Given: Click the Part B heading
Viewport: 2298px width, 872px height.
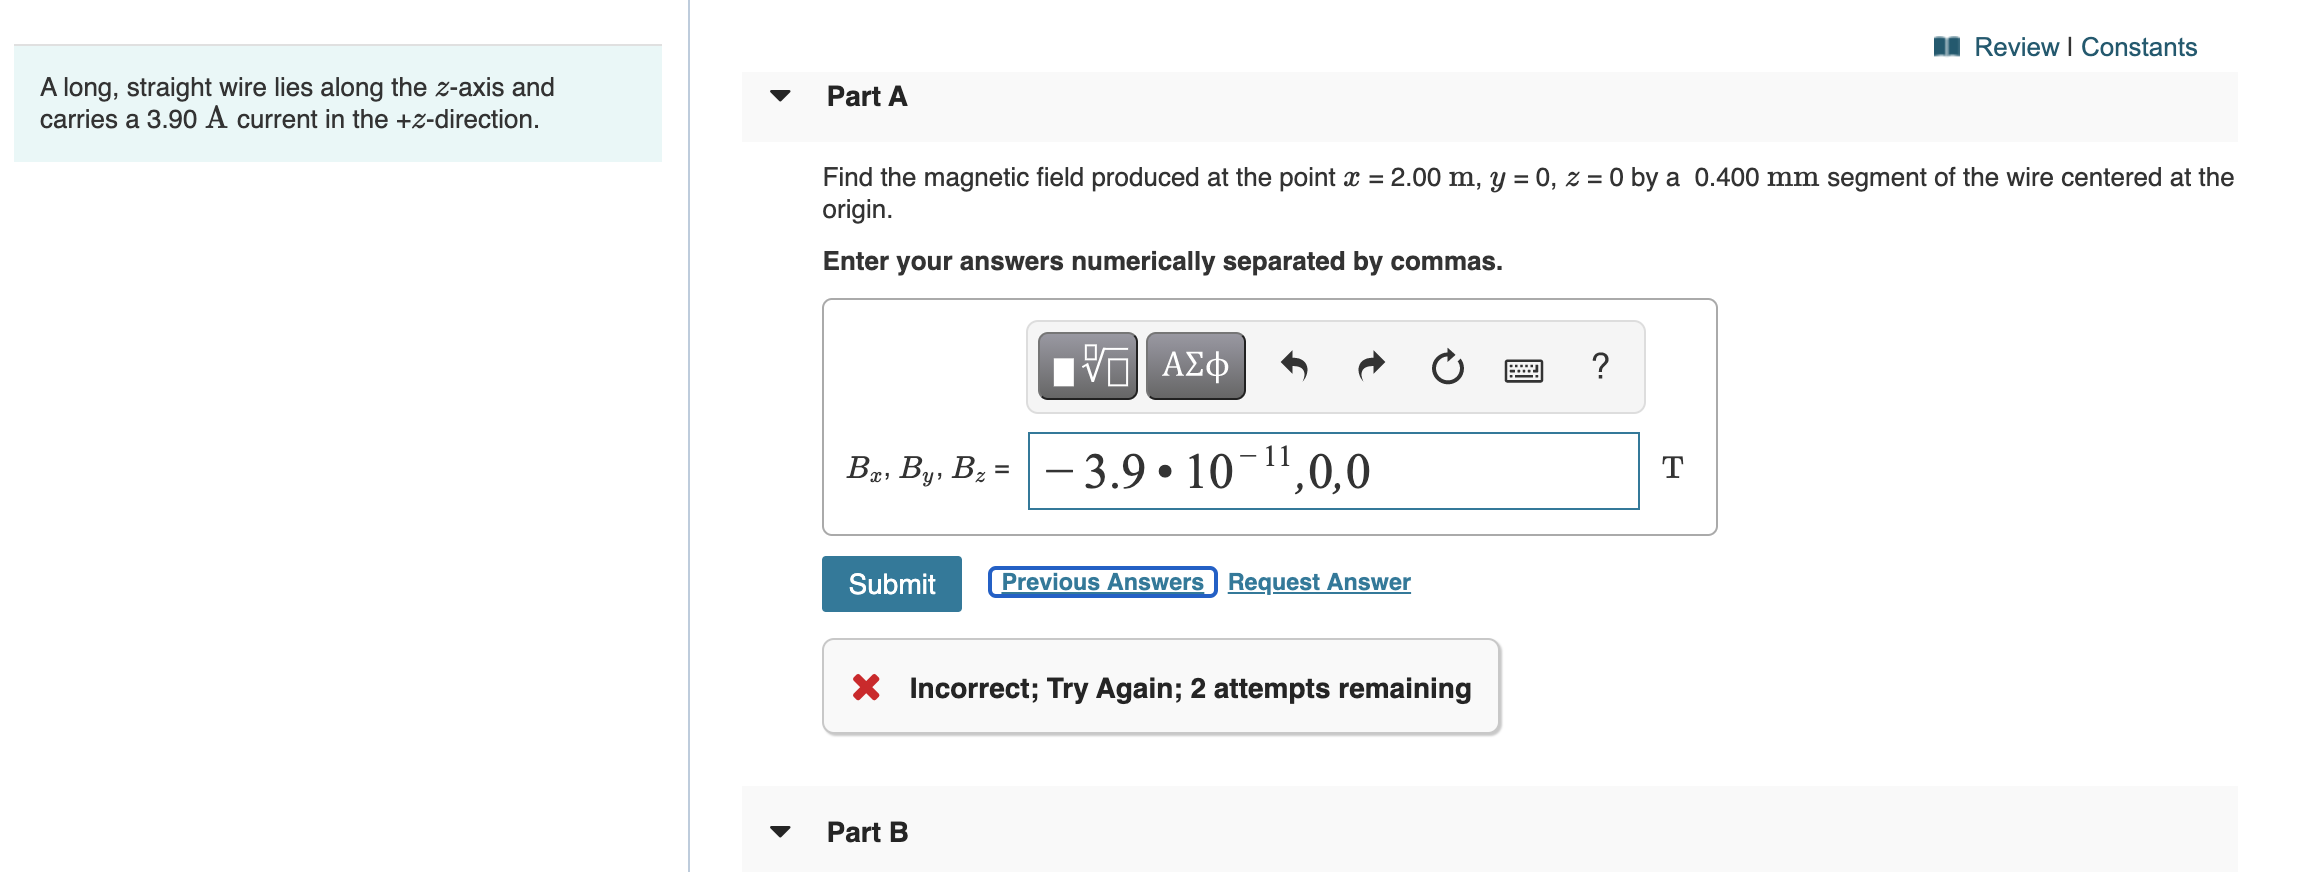Looking at the screenshot, I should (867, 832).
